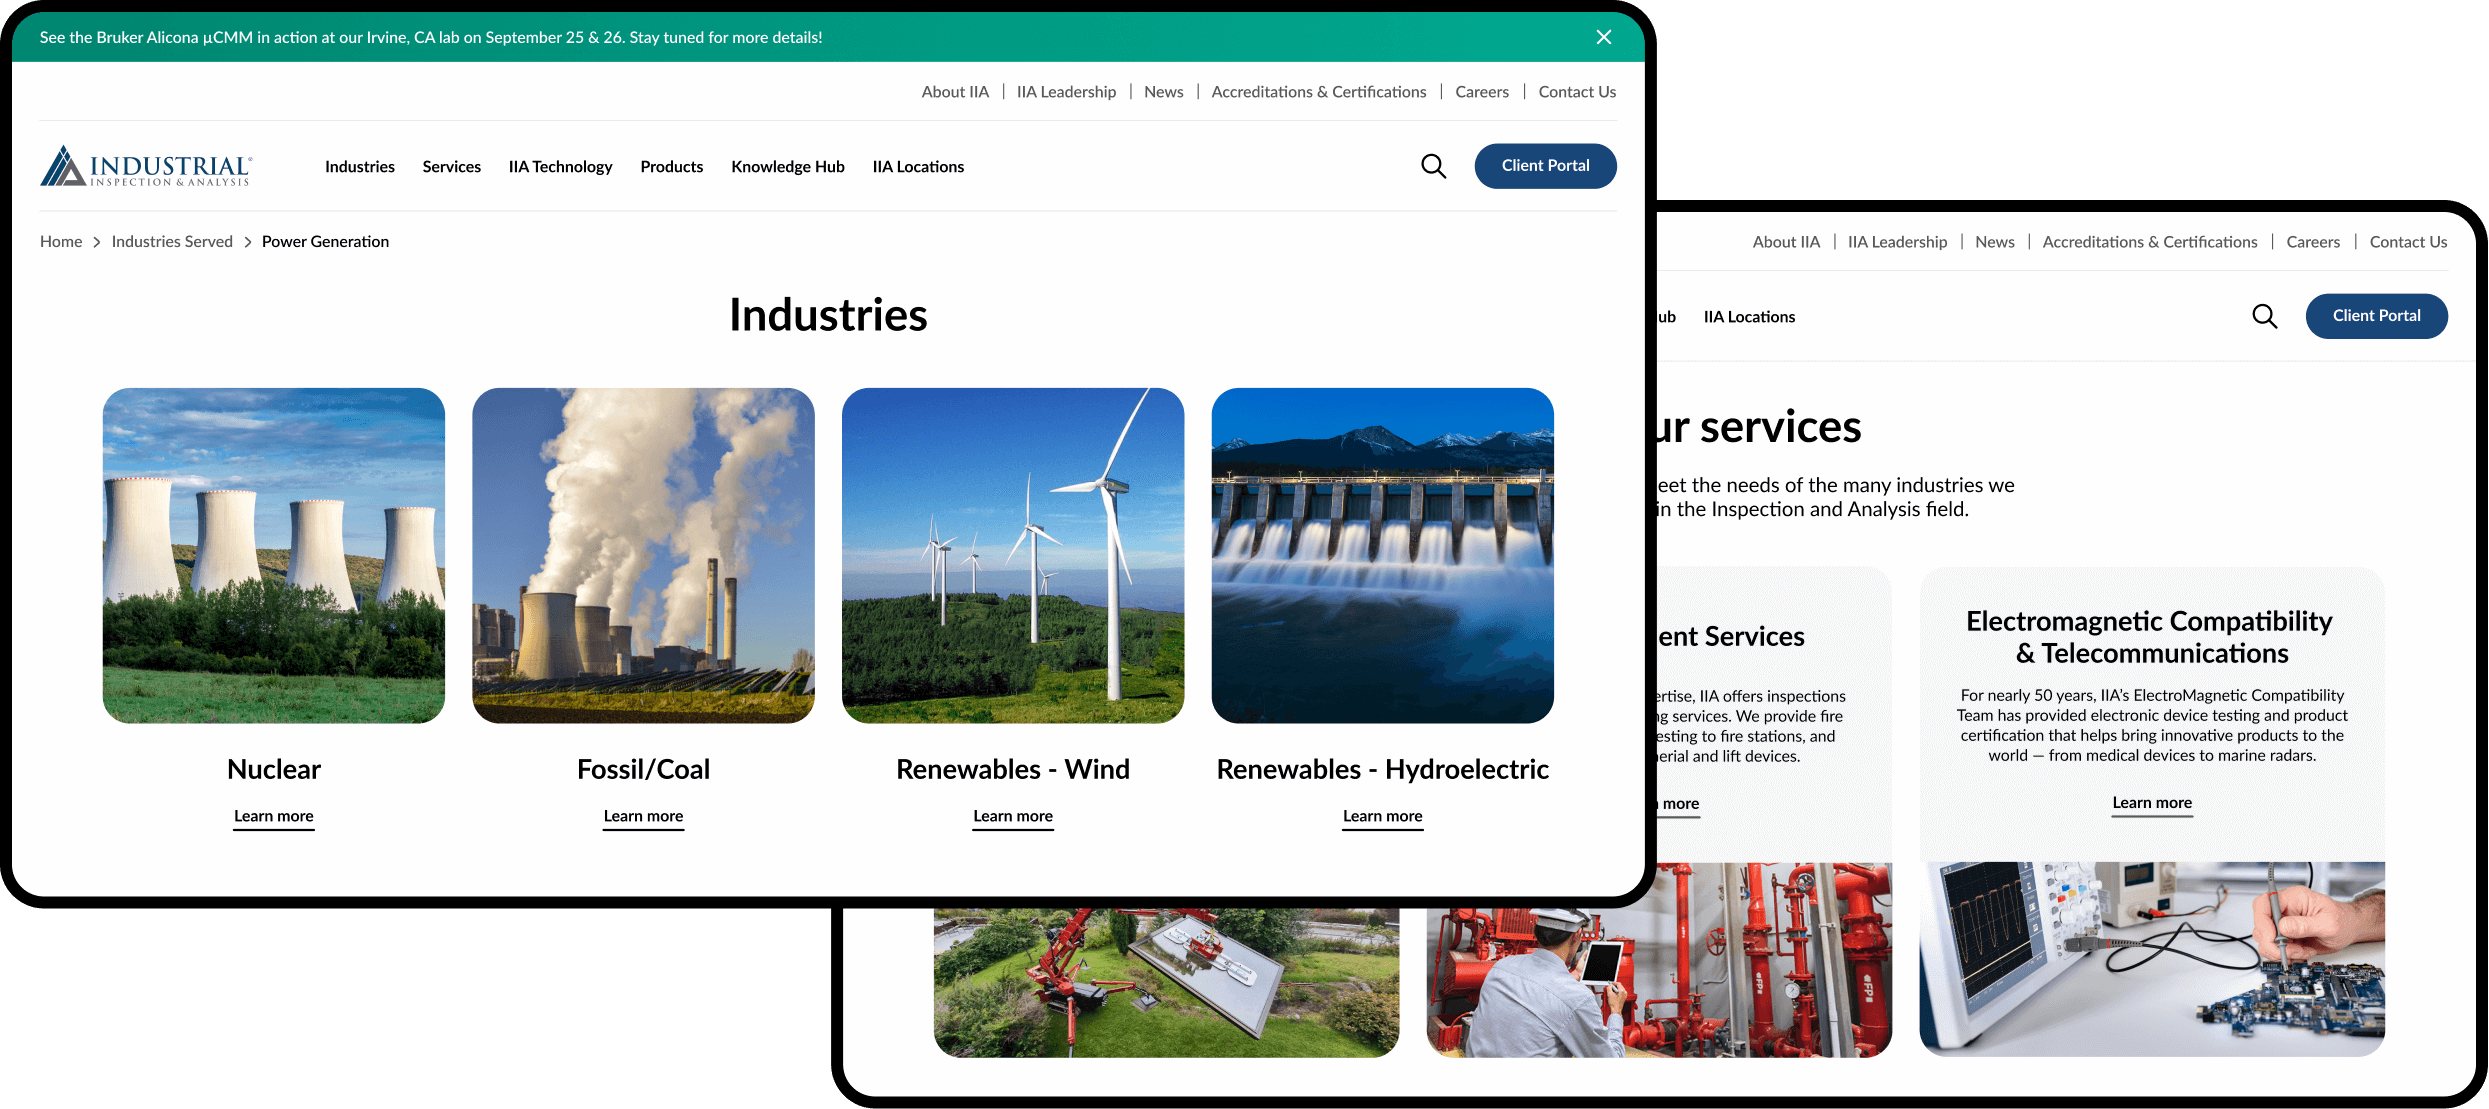Open Contact Us in the back window
This screenshot has width=2489, height=1109.
(x=2408, y=242)
